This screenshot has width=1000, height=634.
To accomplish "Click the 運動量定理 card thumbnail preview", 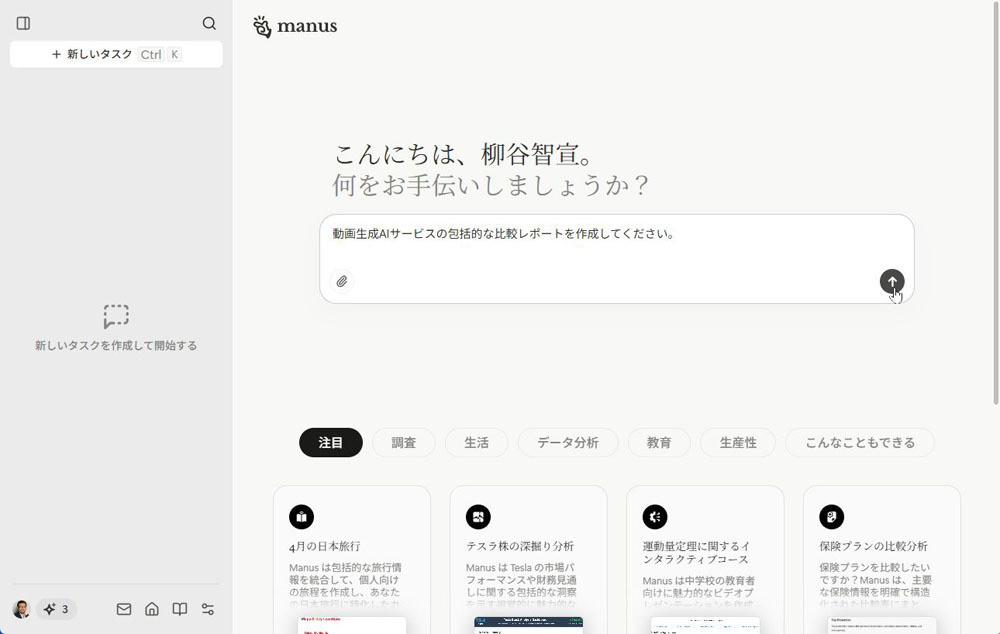I will point(705,626).
